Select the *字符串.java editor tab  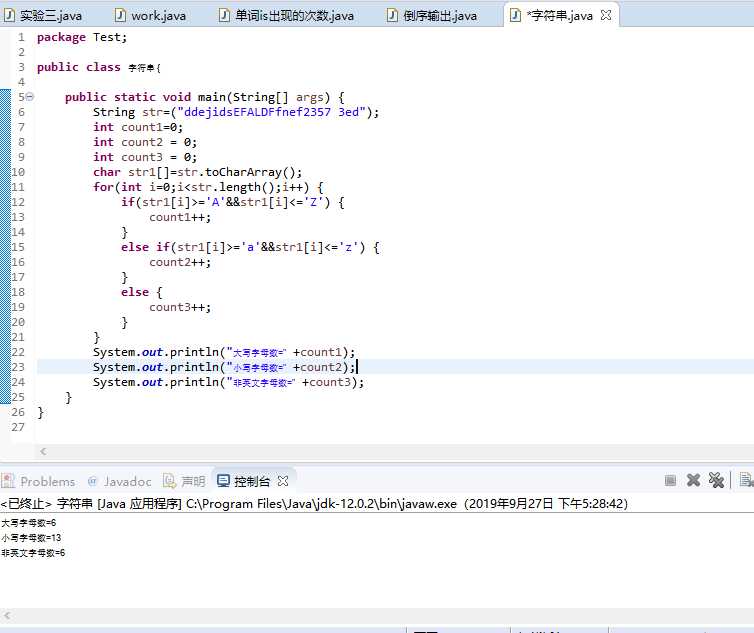[559, 16]
